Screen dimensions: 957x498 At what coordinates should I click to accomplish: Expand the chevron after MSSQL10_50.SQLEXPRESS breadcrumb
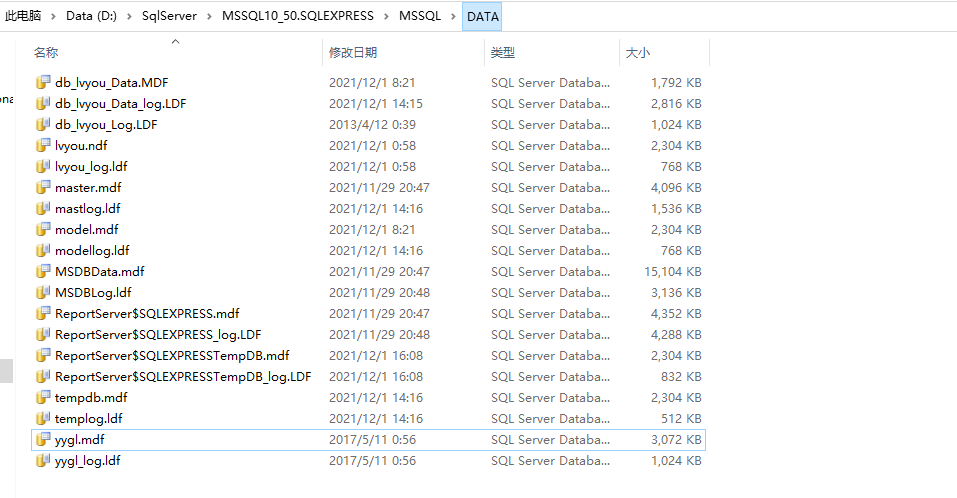(386, 16)
